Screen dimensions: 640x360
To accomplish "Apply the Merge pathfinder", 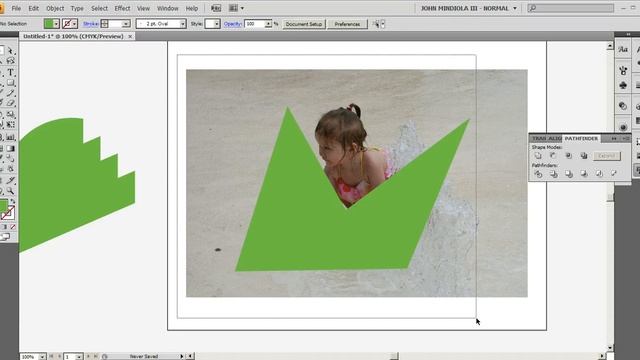I will click(569, 174).
